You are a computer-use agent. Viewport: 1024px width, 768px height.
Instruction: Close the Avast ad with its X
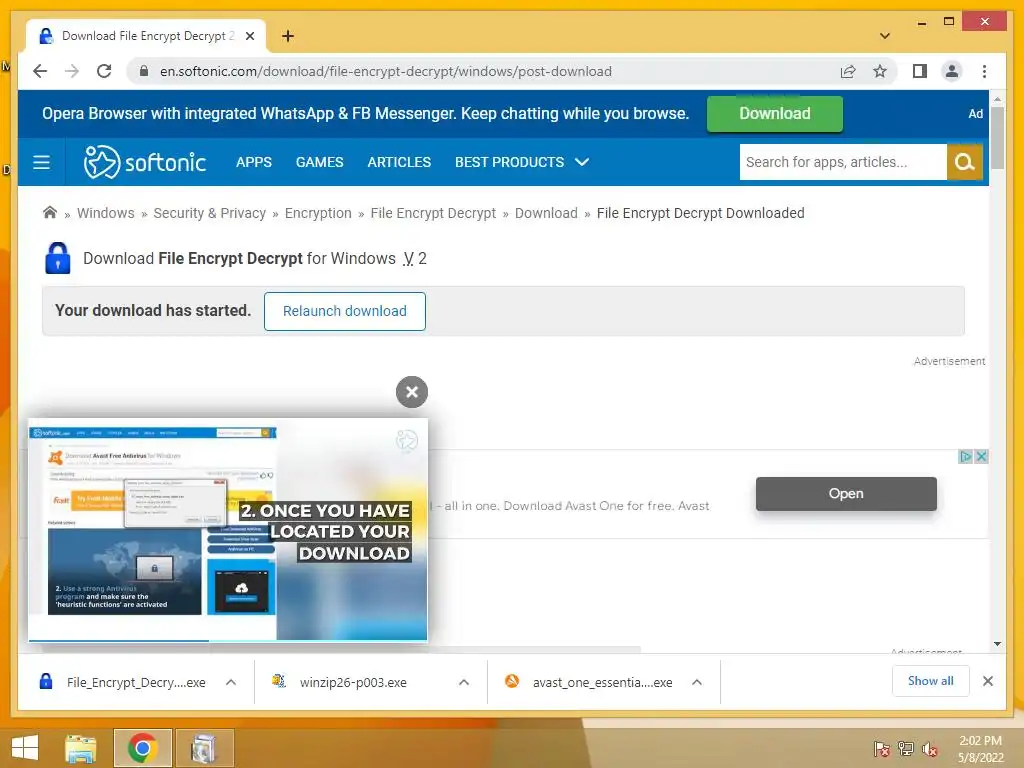coord(980,456)
